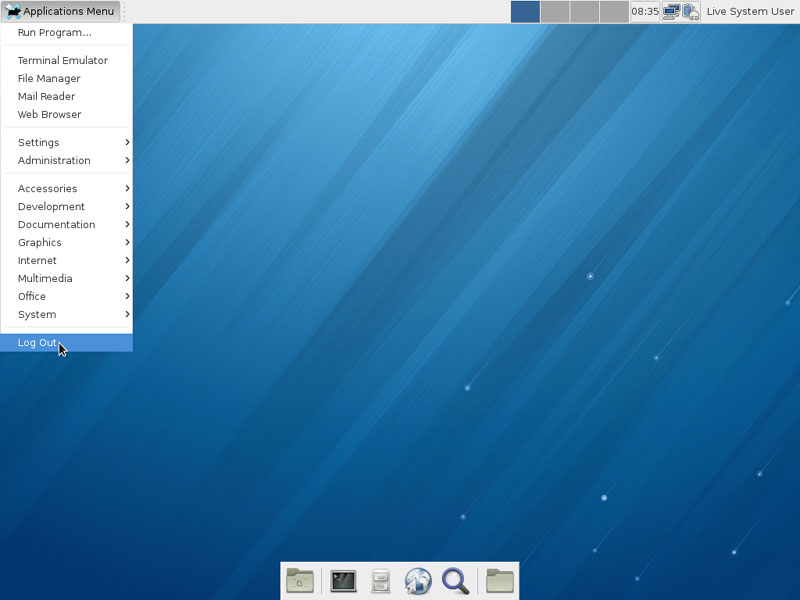Screen dimensions: 800x600
Task: Launch Mail Reader from the menu
Action: [67, 96]
